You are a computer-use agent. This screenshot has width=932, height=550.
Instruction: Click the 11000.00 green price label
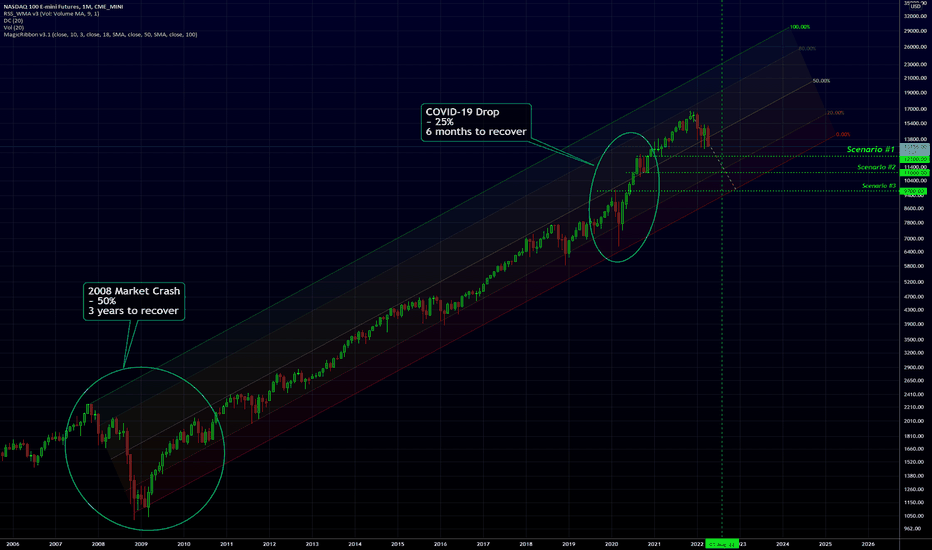[914, 172]
